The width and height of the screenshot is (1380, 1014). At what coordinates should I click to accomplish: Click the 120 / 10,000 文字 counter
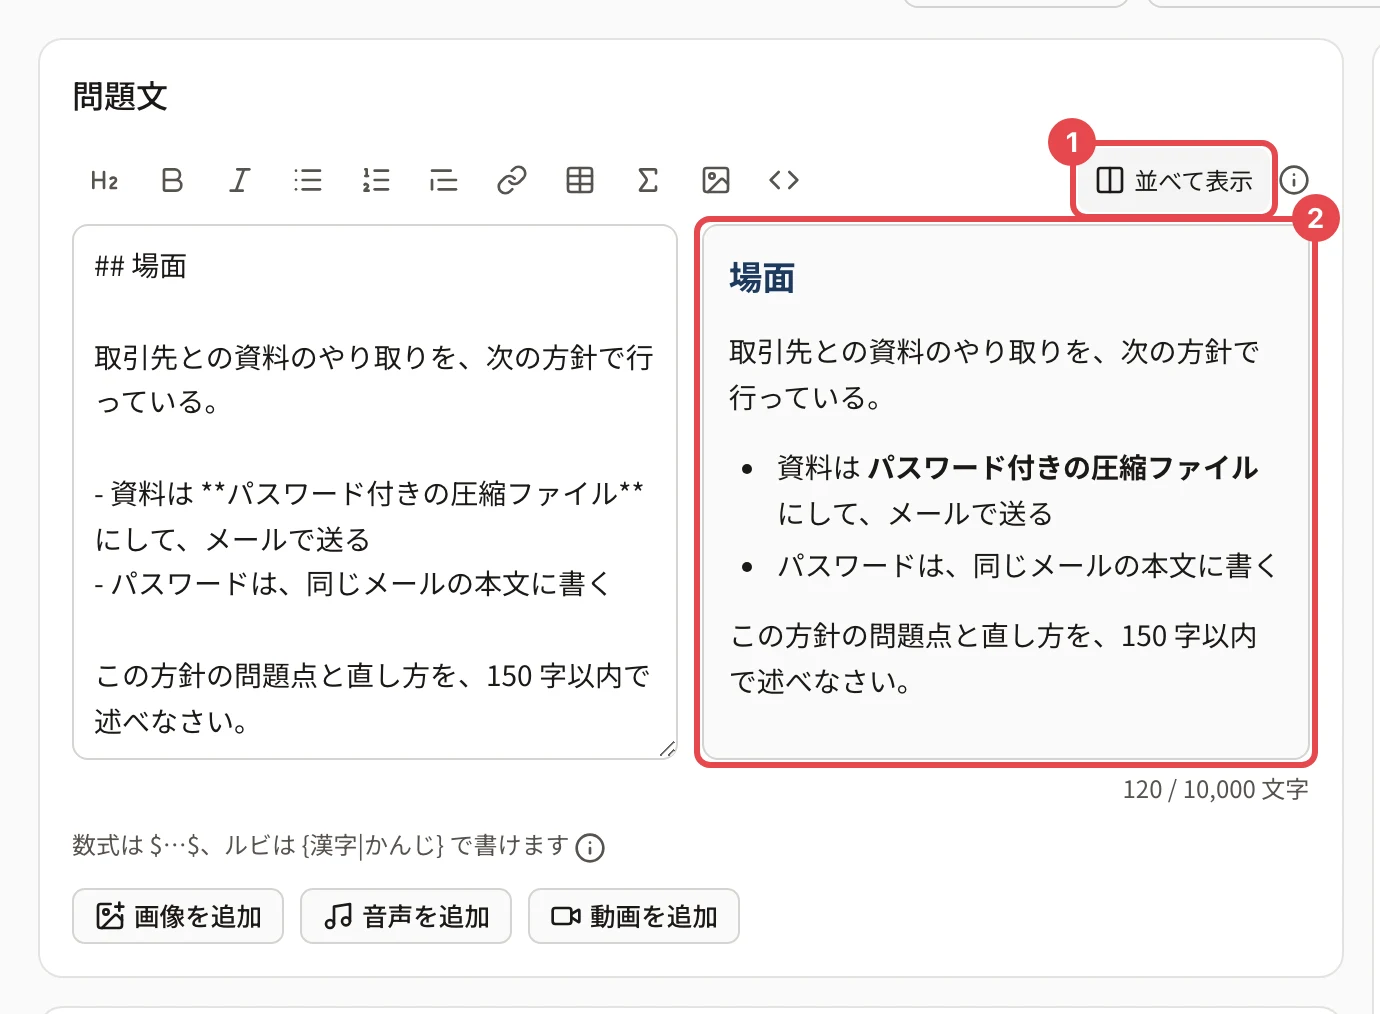click(1215, 790)
